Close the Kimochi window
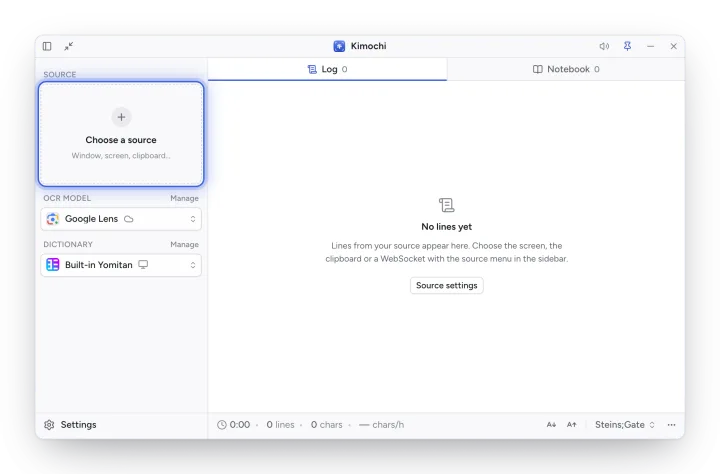This screenshot has height=474, width=720. pos(673,46)
